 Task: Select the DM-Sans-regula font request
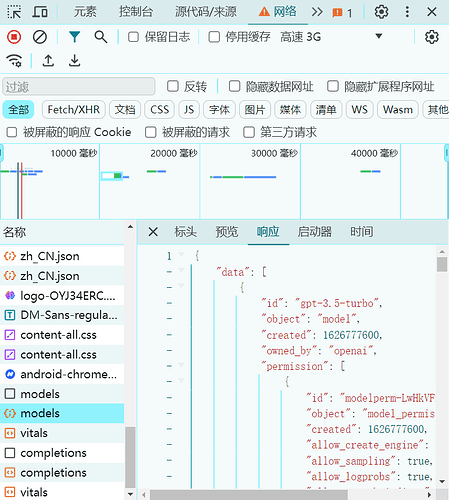(x=62, y=315)
